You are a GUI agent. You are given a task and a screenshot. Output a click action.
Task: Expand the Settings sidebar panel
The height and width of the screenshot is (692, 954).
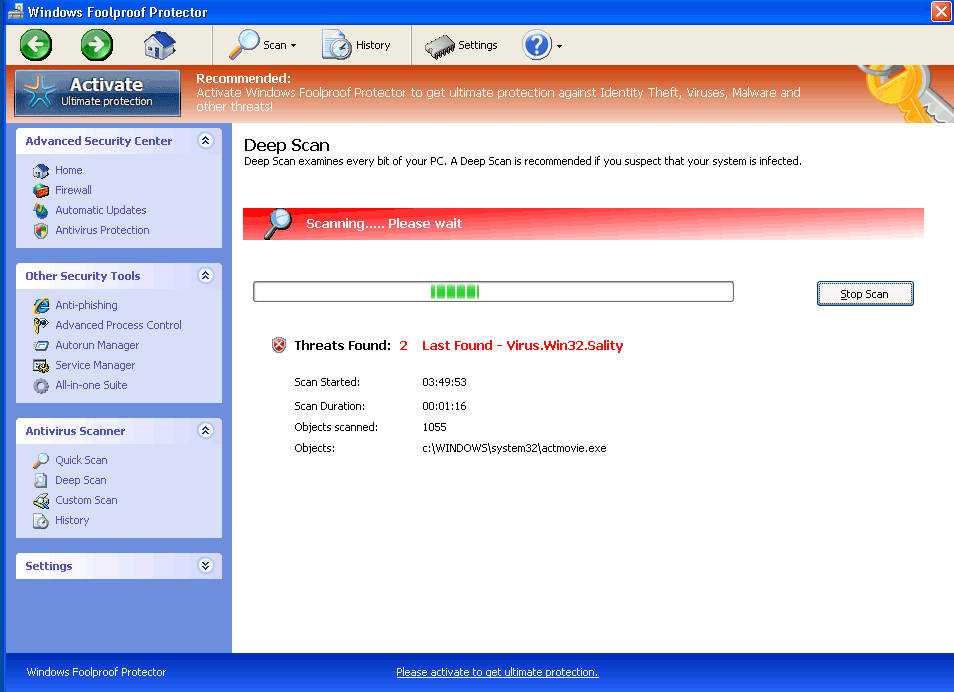206,566
